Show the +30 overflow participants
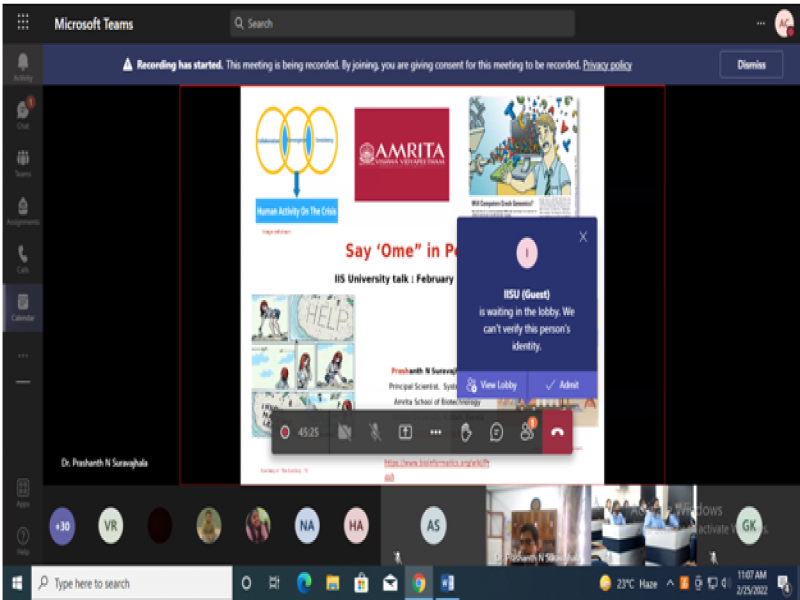Screen dimensions: 800x600 pos(62,525)
